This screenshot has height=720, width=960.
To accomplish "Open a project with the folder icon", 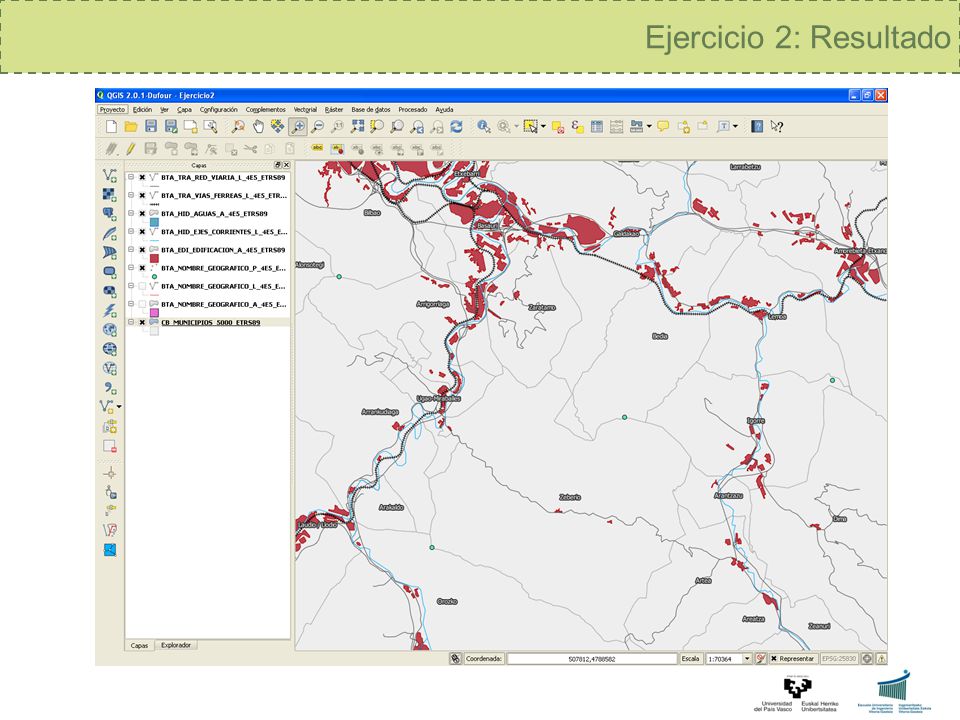I will click(x=131, y=127).
